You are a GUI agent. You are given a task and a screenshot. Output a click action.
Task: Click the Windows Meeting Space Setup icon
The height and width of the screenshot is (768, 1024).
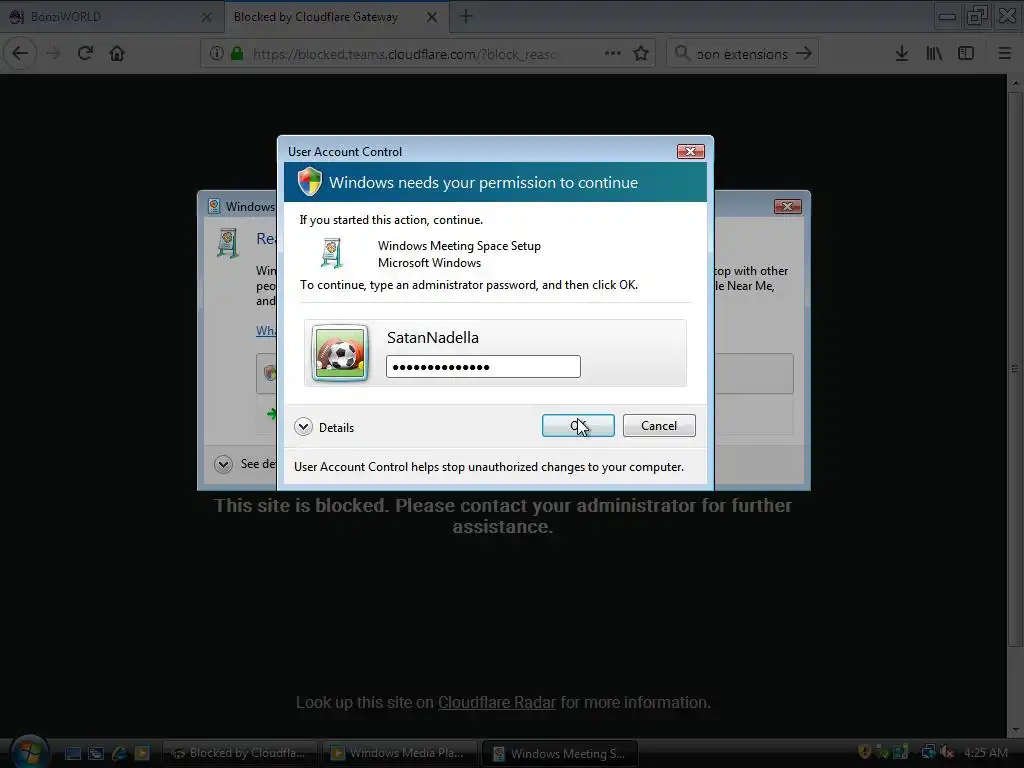(332, 253)
